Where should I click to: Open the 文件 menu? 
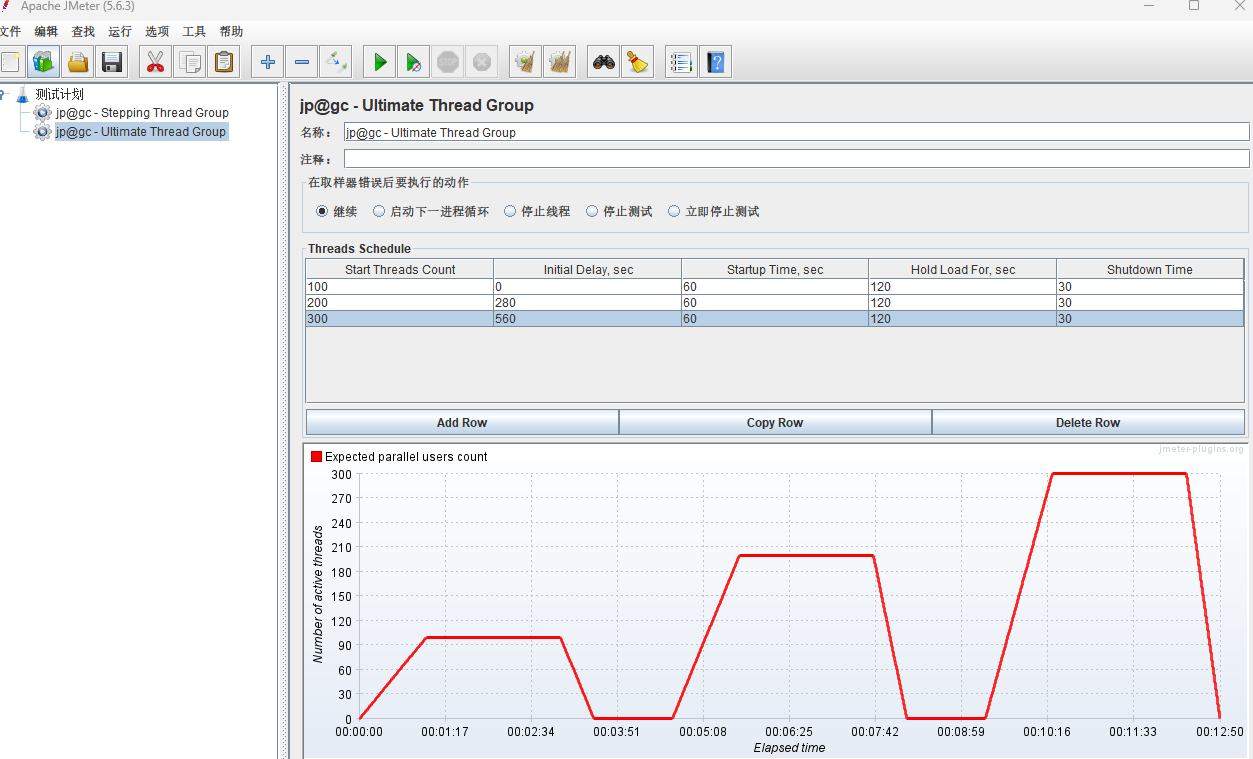tap(9, 31)
